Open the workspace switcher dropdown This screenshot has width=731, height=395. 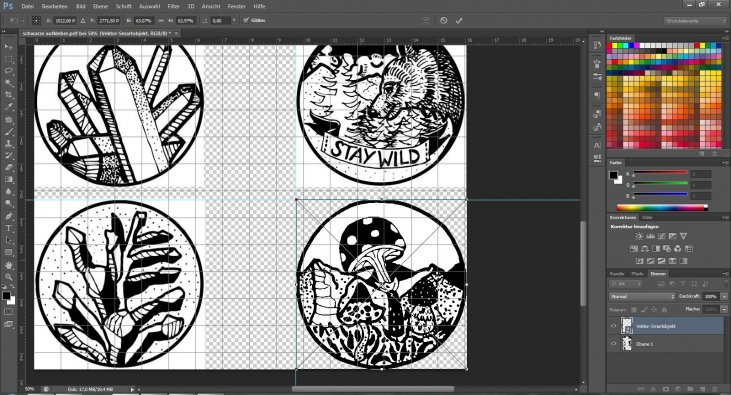point(695,21)
